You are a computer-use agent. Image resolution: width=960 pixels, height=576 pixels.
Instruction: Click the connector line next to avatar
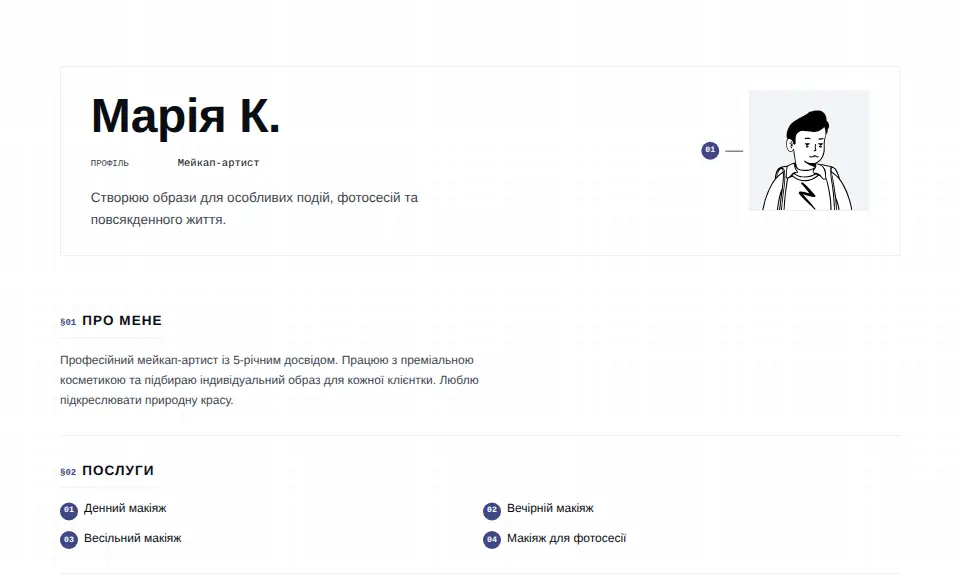click(734, 151)
